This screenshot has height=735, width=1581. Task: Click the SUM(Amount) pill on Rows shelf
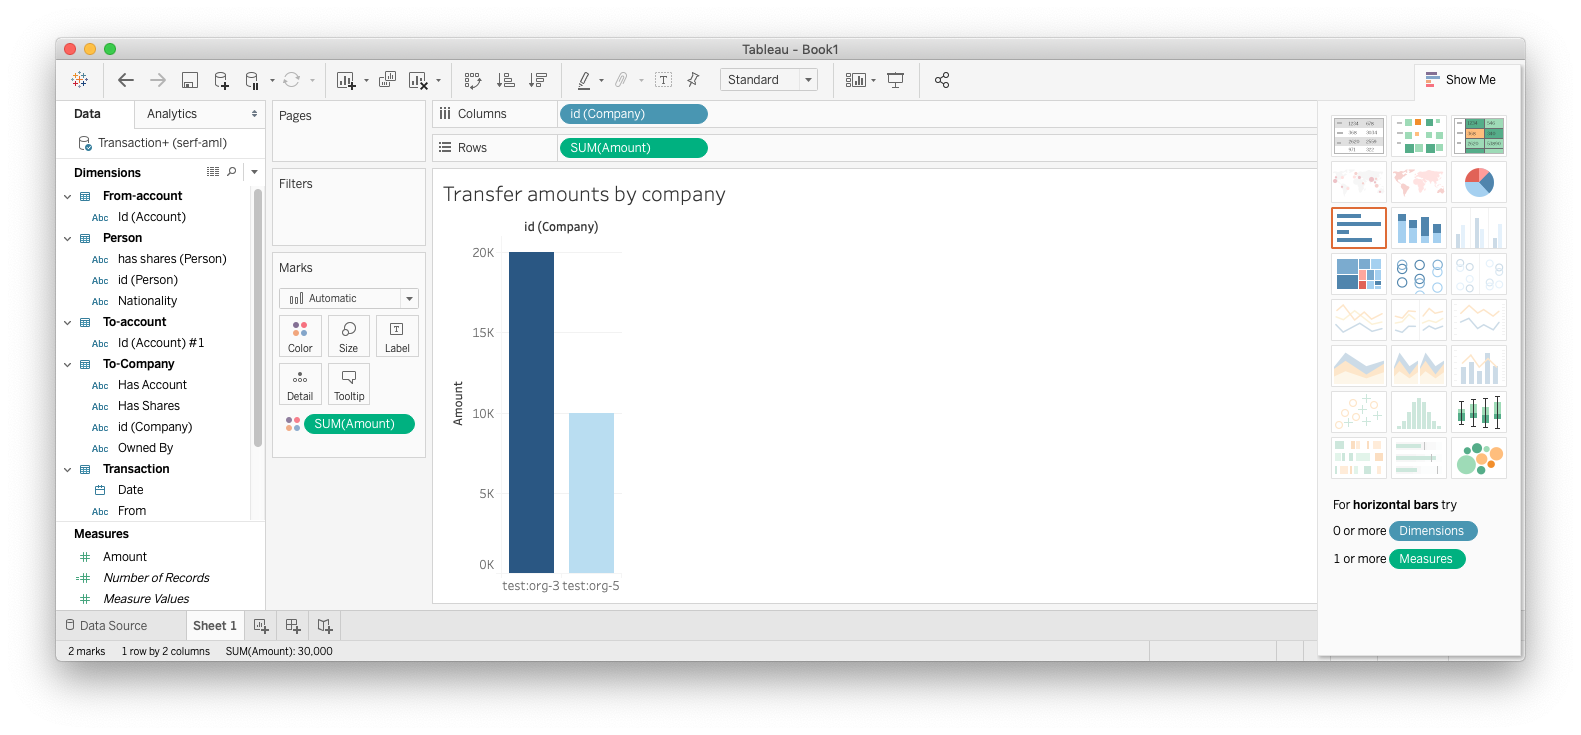pos(632,148)
